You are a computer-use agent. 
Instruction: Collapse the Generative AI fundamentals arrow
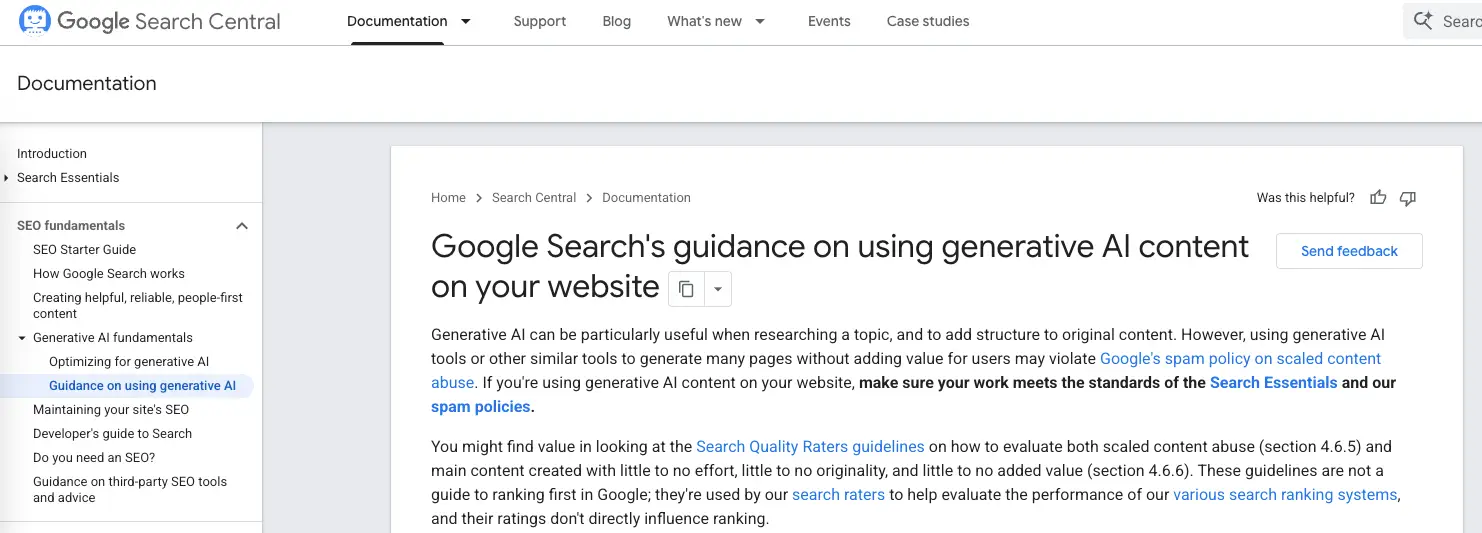click(22, 338)
